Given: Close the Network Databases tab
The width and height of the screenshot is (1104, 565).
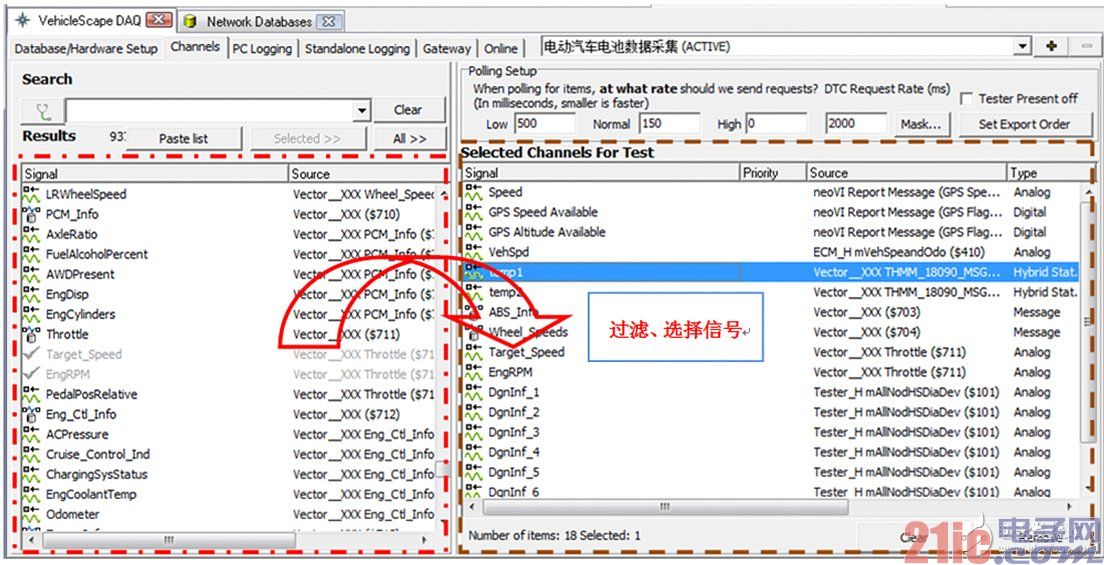Looking at the screenshot, I should tap(329, 22).
